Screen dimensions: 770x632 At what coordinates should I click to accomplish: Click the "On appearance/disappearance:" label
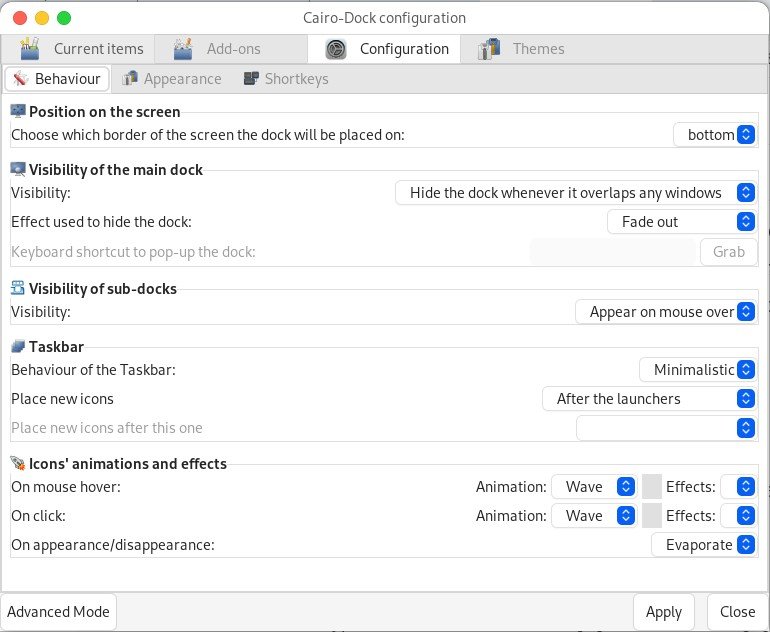tap(112, 545)
